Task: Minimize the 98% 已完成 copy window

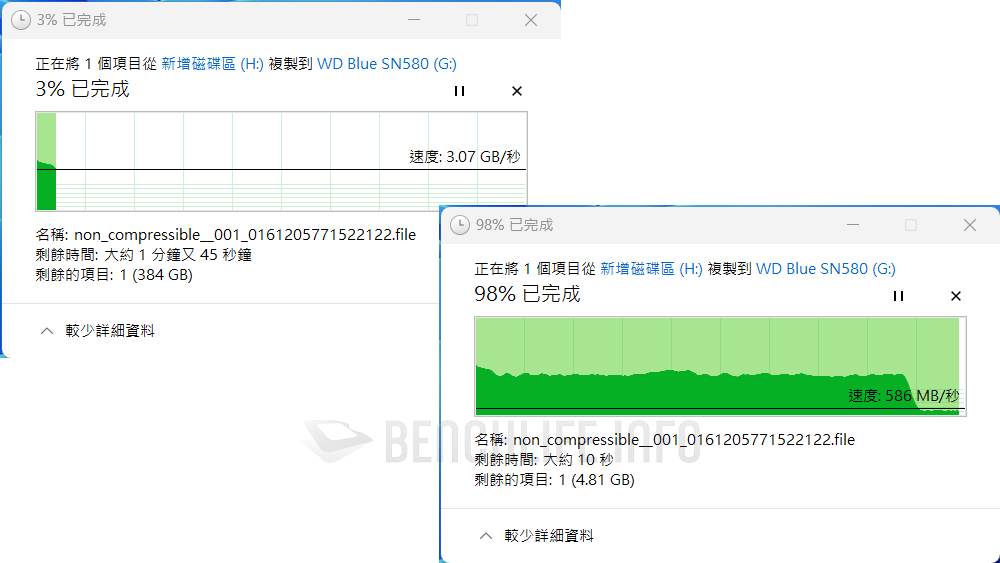Action: tap(853, 225)
